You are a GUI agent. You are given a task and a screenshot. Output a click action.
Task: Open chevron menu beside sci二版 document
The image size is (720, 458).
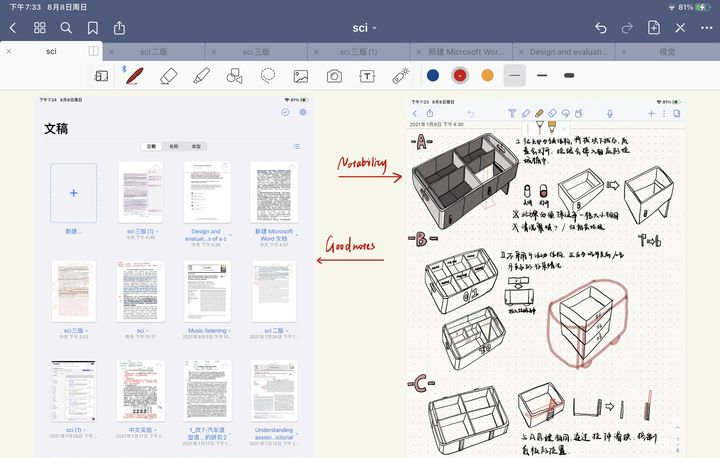[287, 331]
